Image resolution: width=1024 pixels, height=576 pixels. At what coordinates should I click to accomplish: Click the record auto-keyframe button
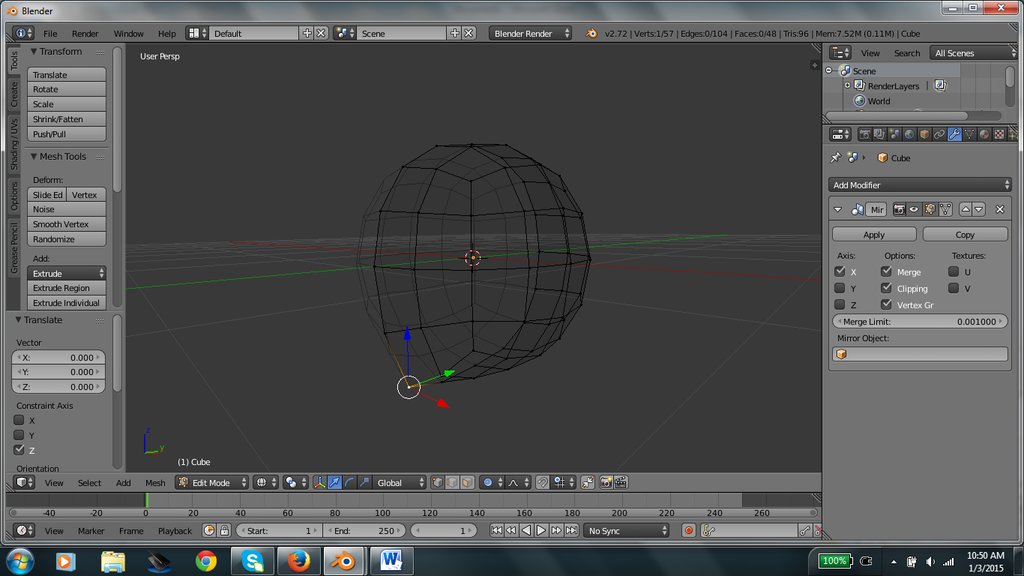pos(688,531)
